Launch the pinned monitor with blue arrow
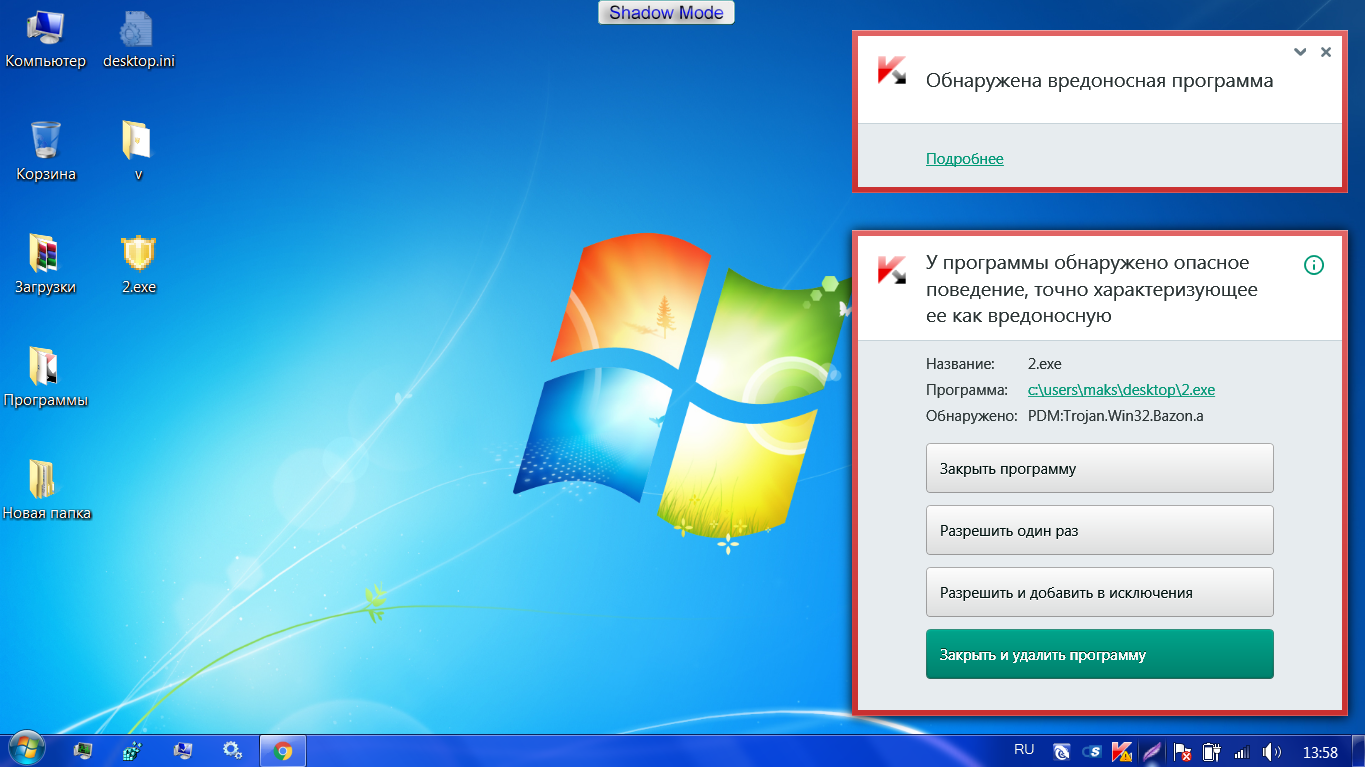 pos(182,750)
